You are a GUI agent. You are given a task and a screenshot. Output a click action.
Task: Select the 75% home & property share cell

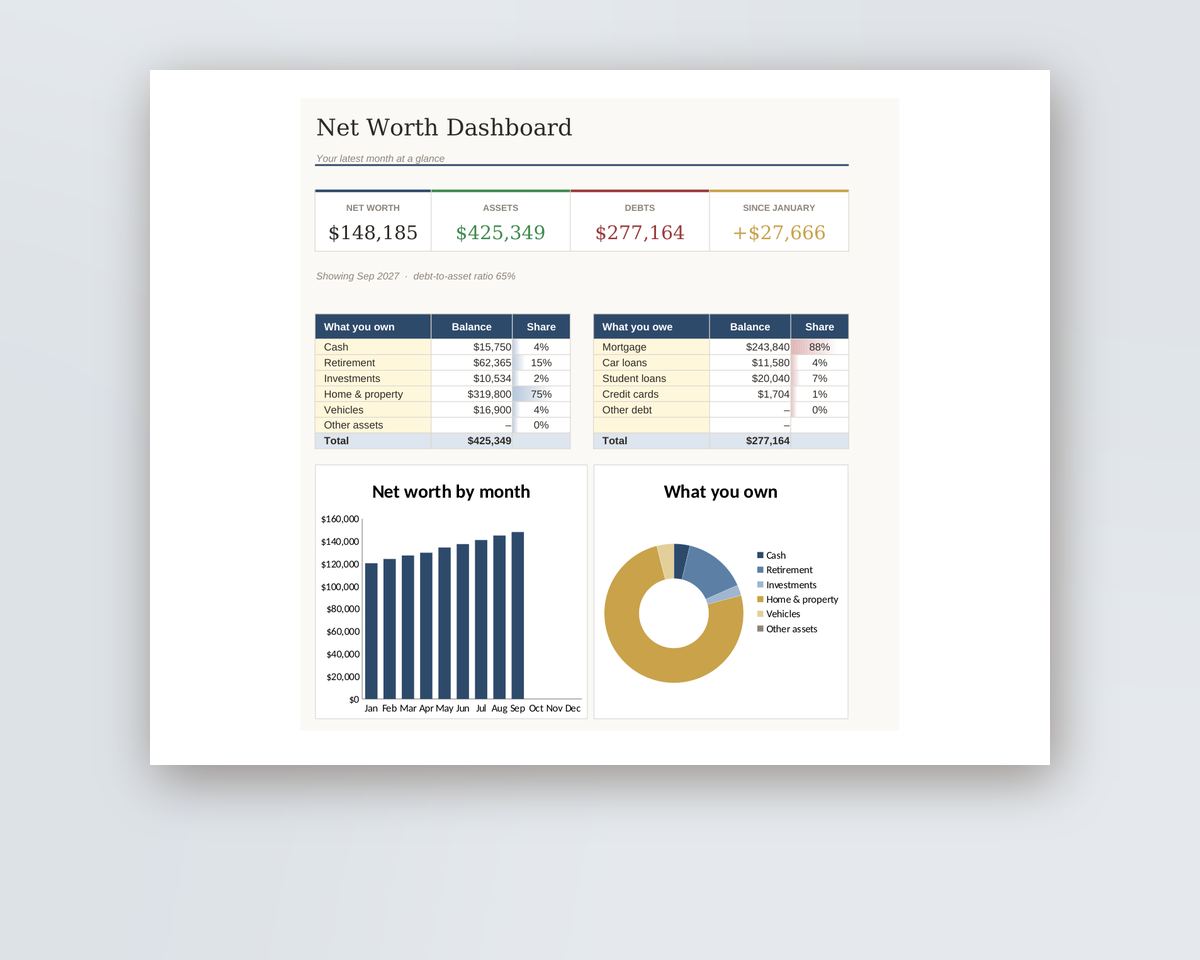tap(541, 394)
